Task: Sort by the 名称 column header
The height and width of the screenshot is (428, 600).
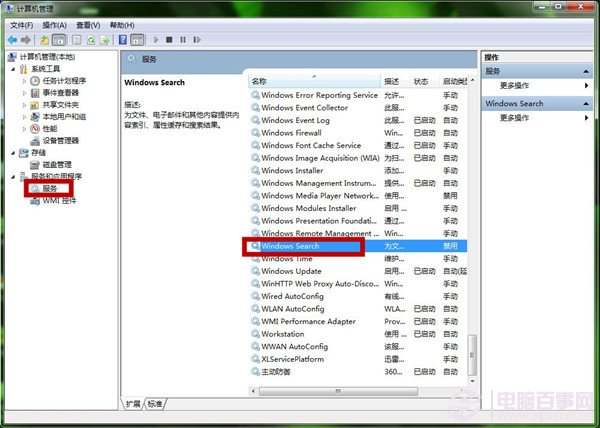Action: (x=315, y=81)
